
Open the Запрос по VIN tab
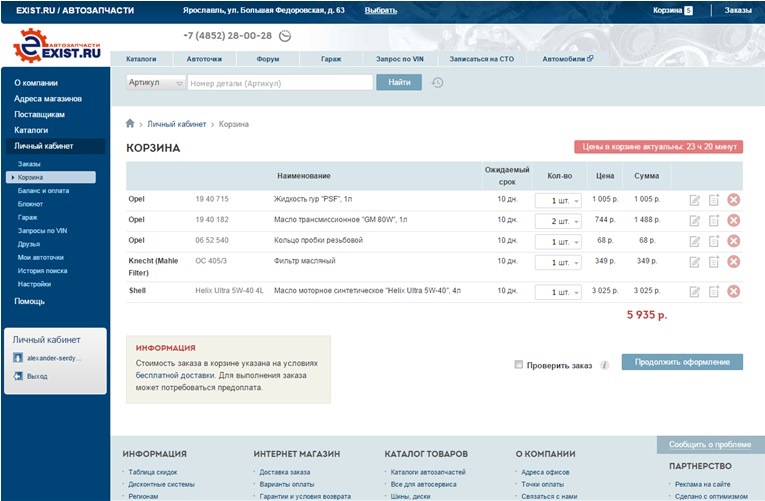pyautogui.click(x=400, y=59)
